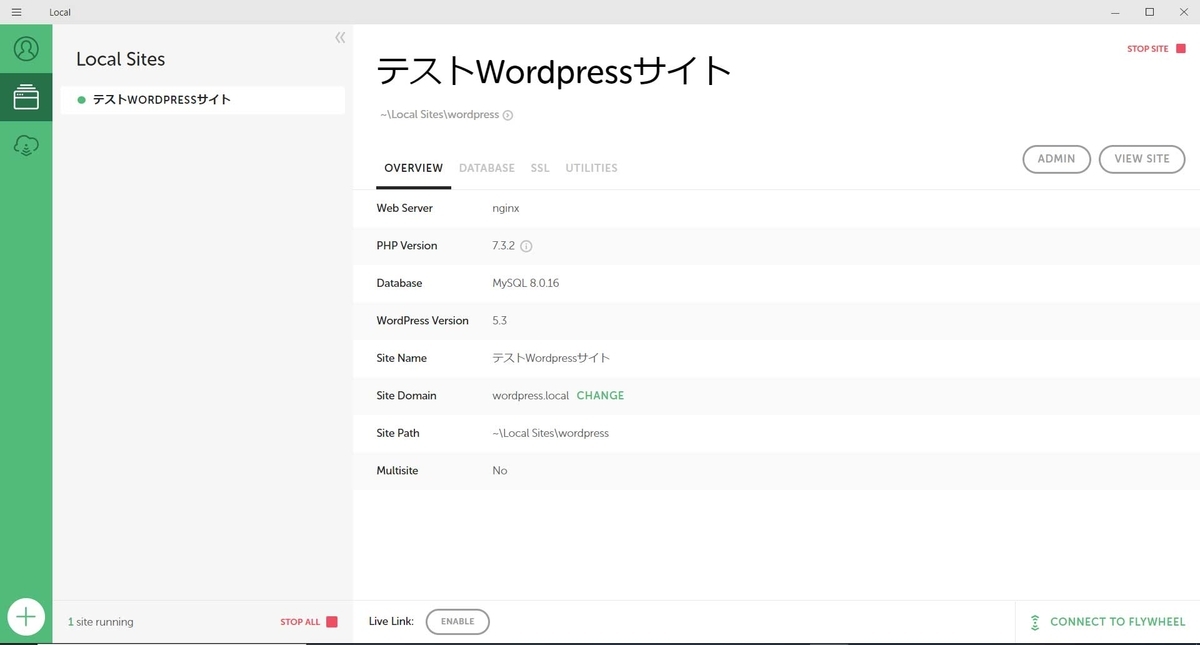Collapse the Local Sites sidebar panel

pyautogui.click(x=340, y=37)
